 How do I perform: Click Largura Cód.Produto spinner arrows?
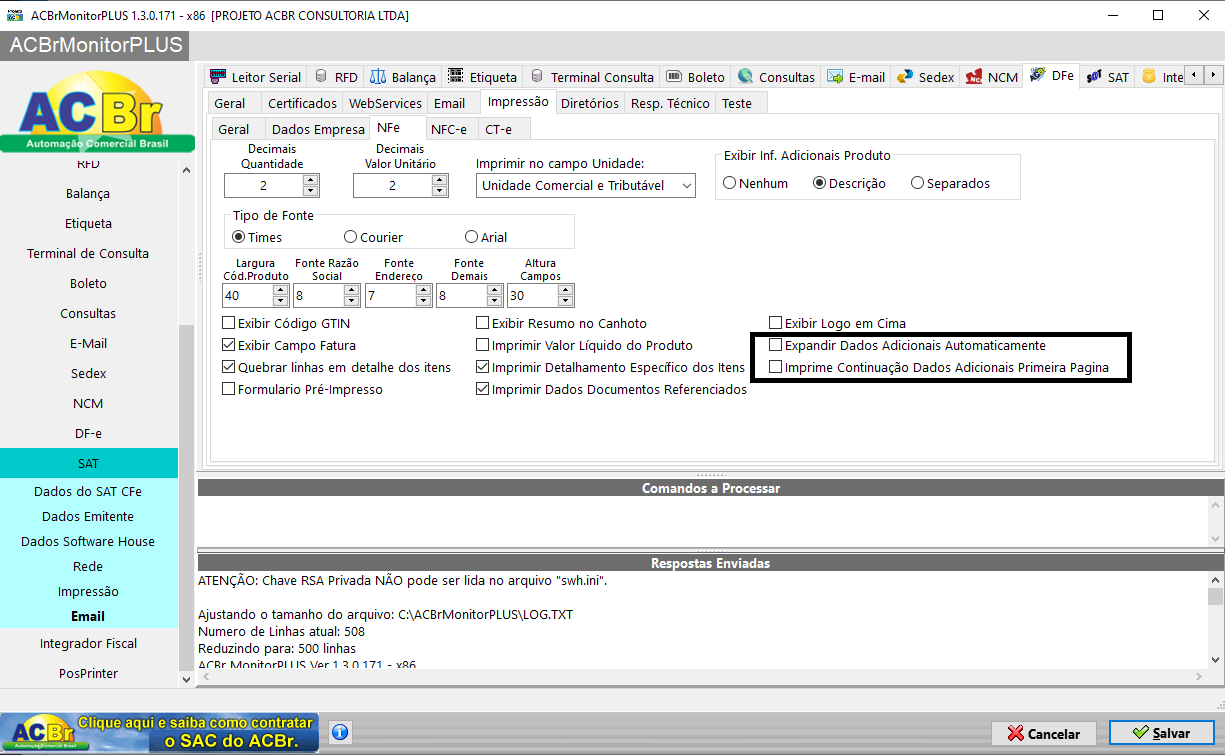coord(280,295)
